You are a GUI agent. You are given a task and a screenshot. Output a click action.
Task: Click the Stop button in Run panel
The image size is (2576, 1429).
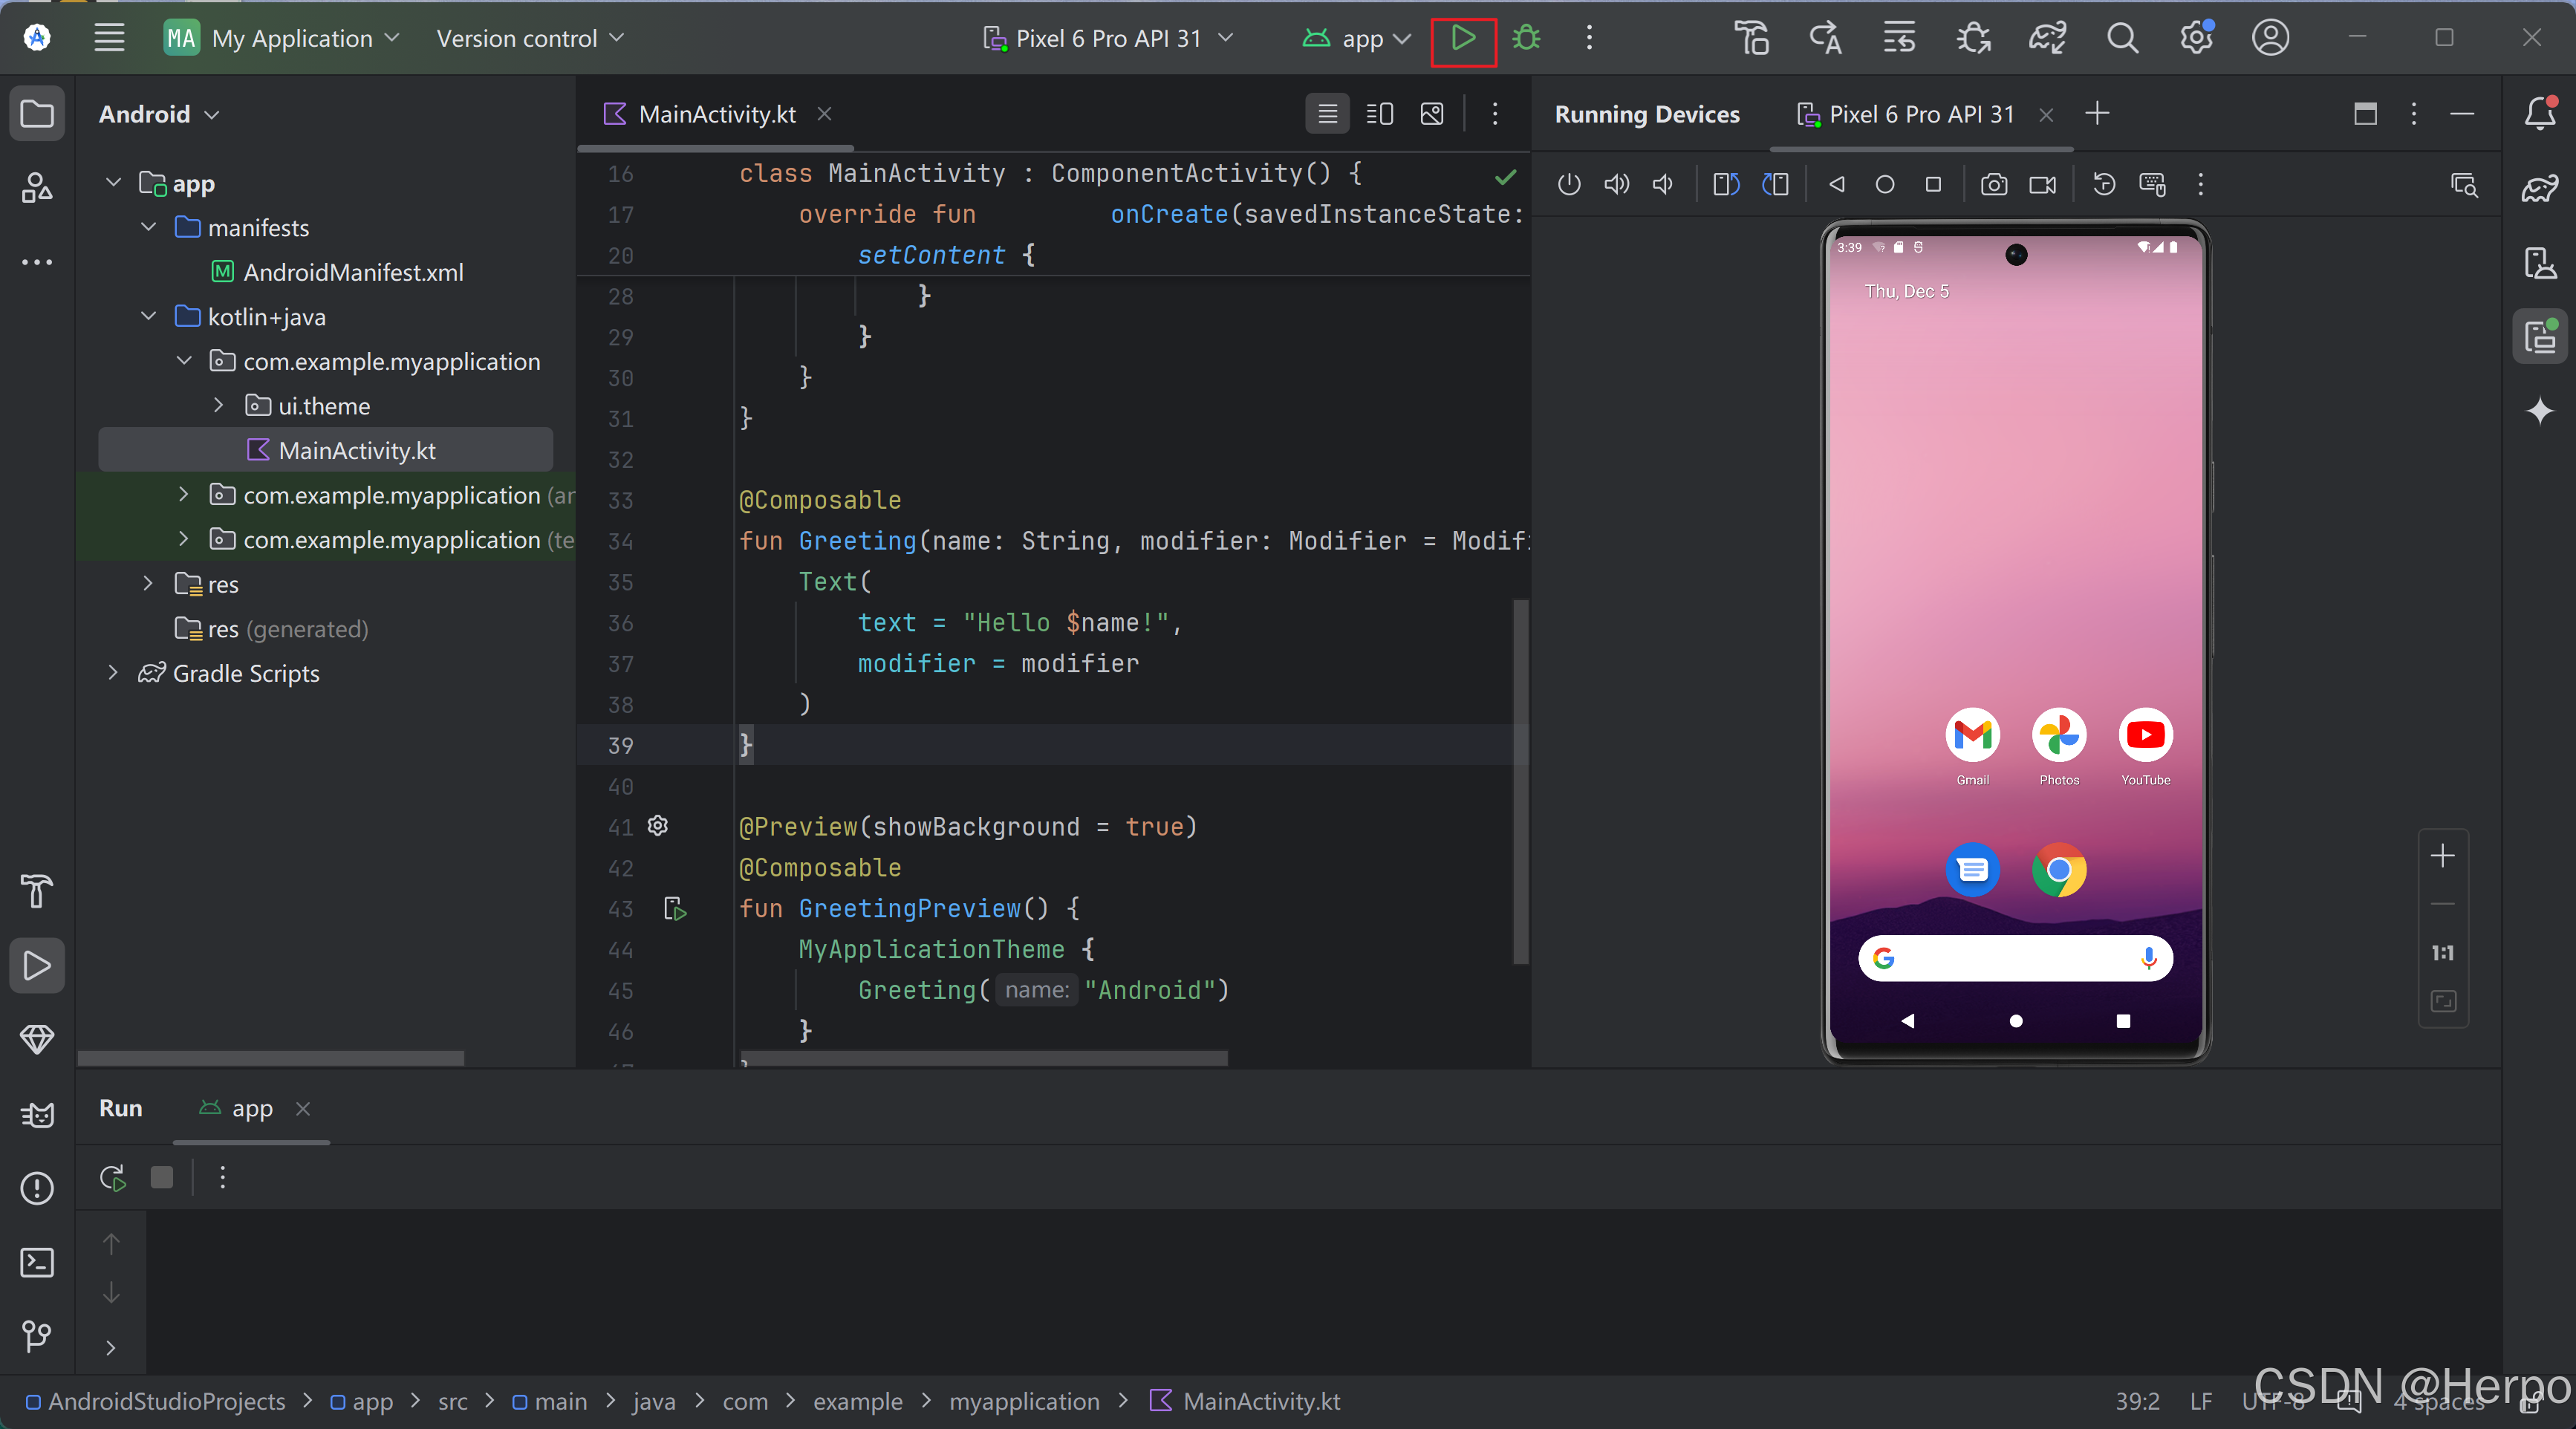click(x=162, y=1177)
